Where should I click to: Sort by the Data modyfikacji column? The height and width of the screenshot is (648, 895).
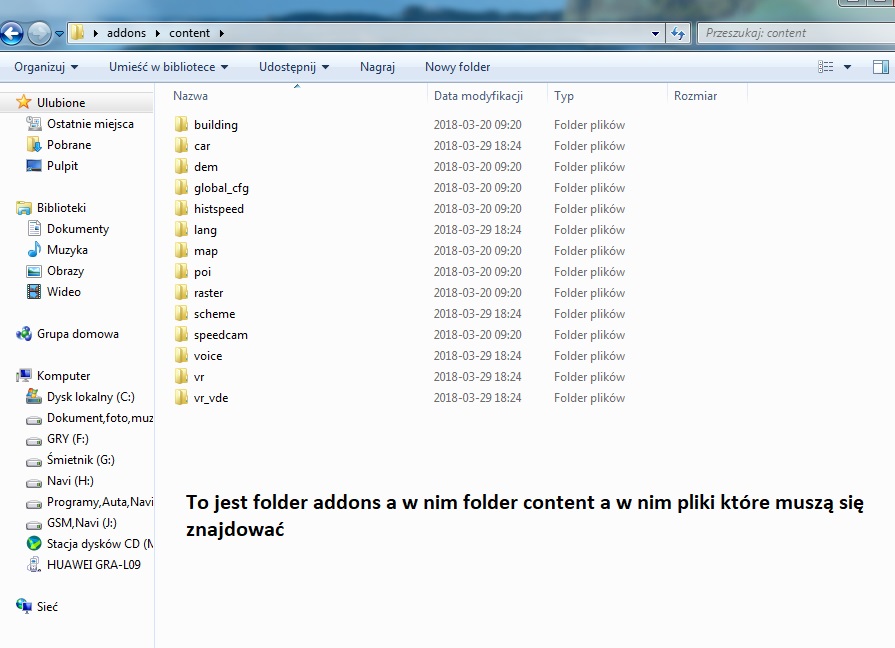tap(478, 96)
